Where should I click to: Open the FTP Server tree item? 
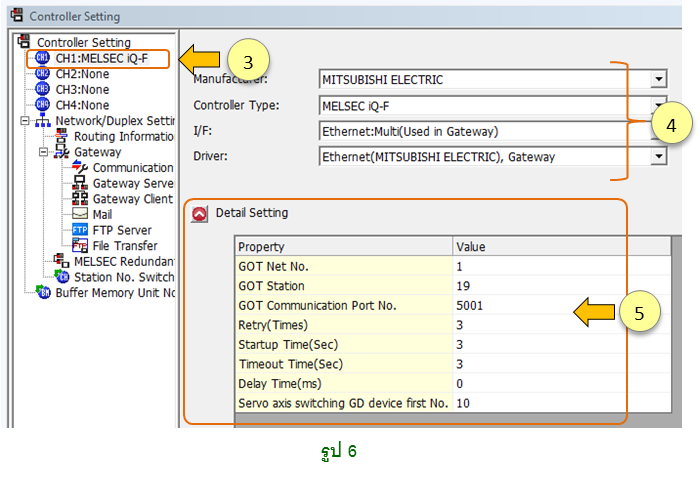coord(122,230)
